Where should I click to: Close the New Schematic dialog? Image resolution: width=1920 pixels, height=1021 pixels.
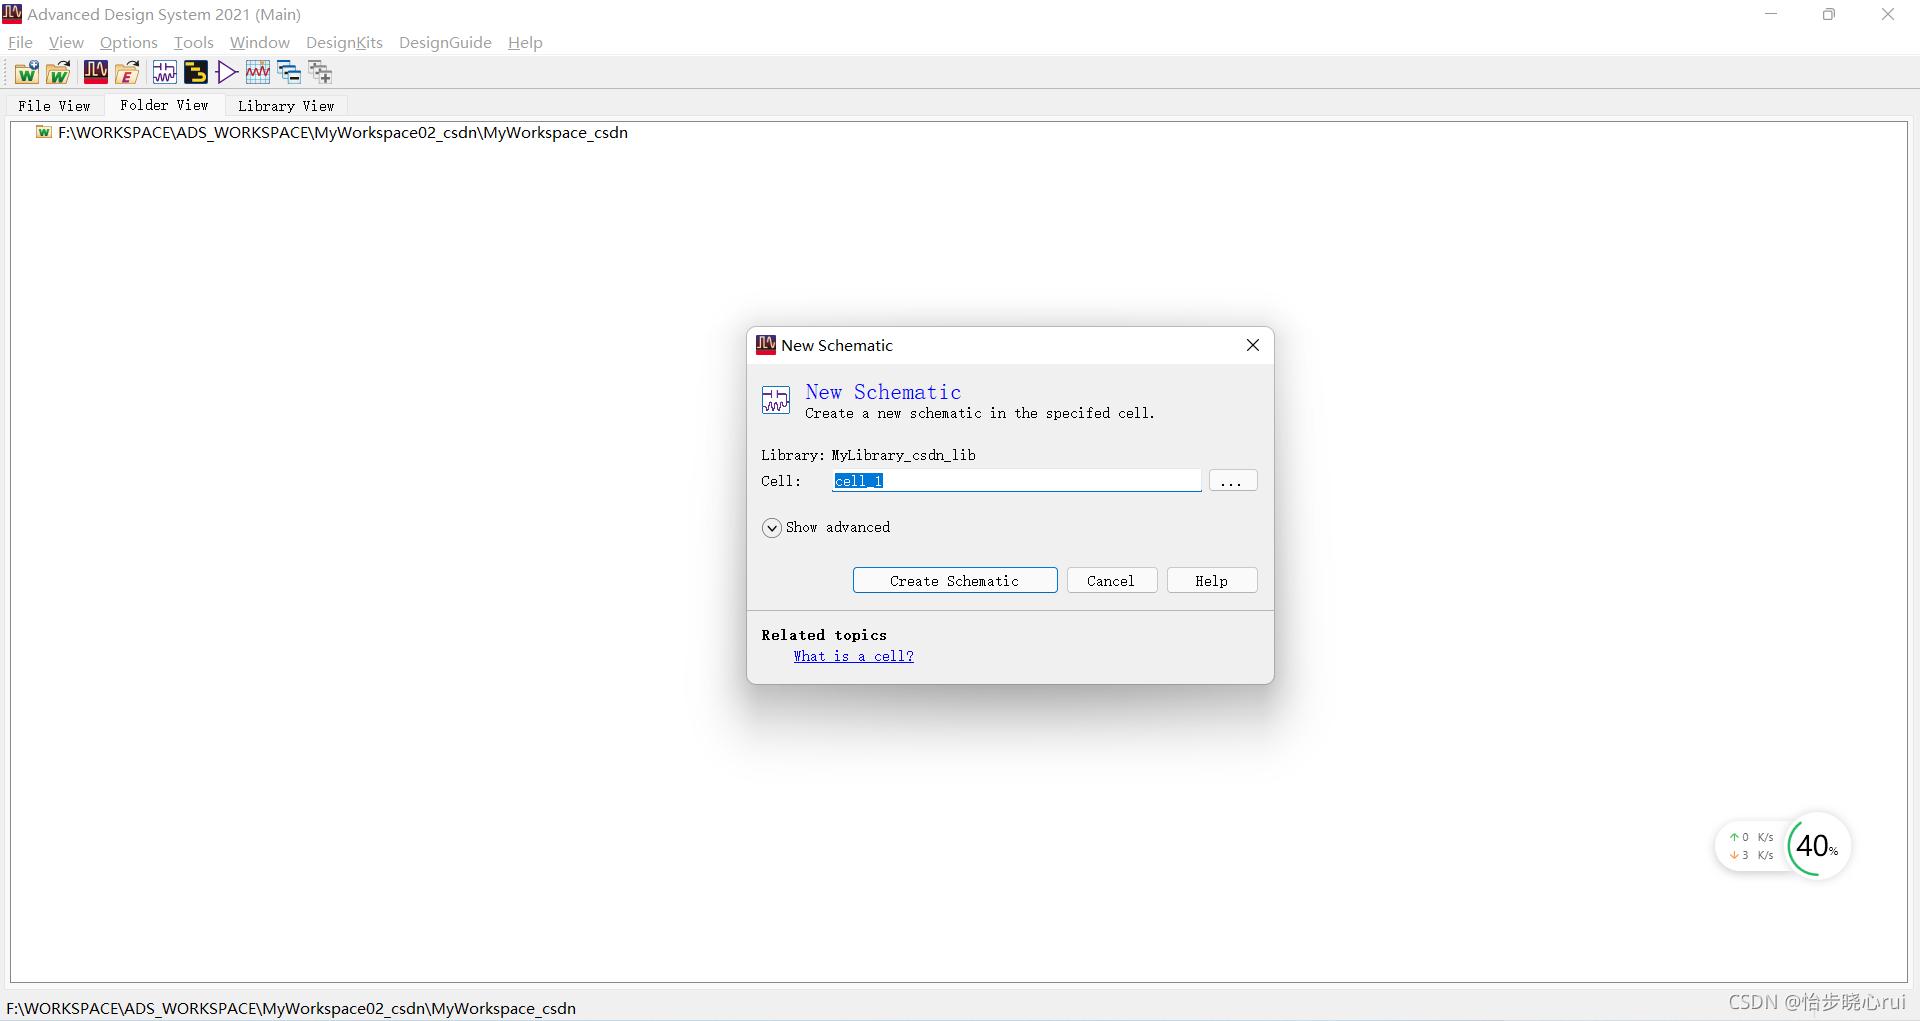pyautogui.click(x=1252, y=345)
